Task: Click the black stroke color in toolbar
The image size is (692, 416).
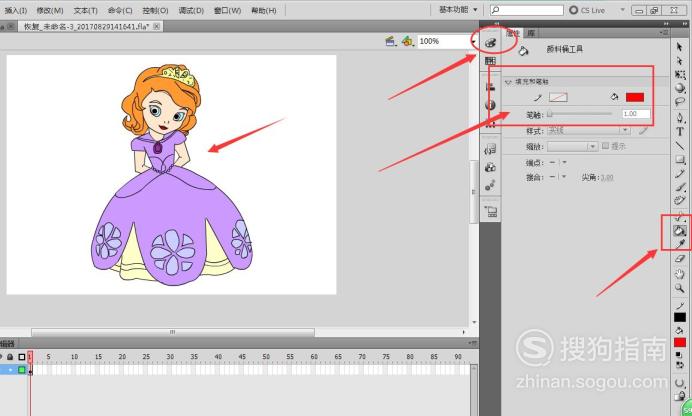Action: click(x=680, y=317)
